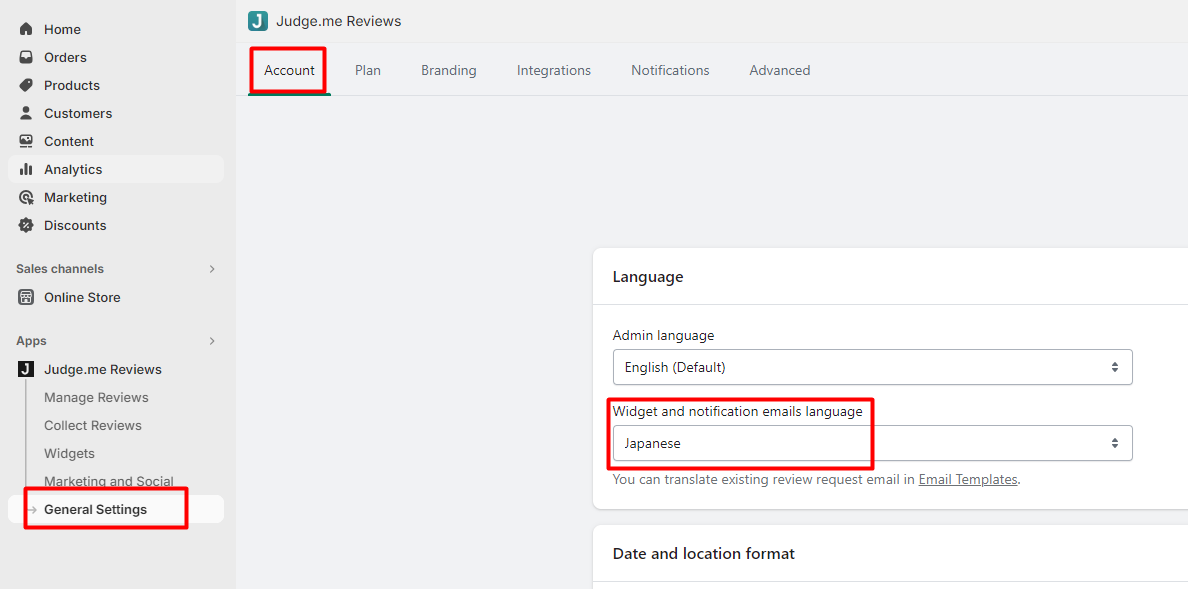Open the Notifications tab

[670, 70]
